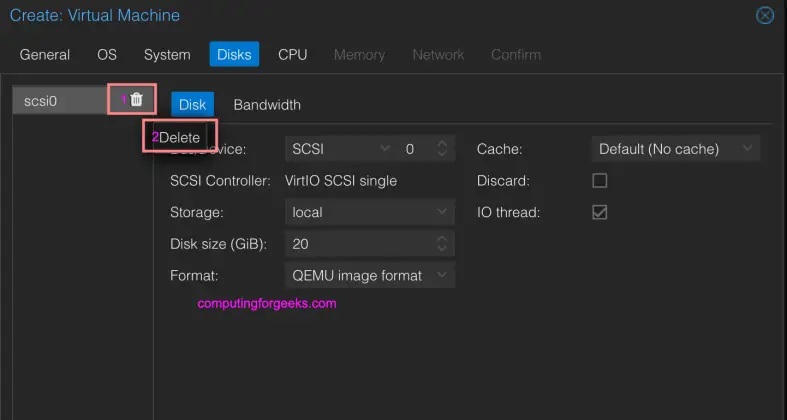The height and width of the screenshot is (420, 787).
Task: Click the trash icon next to scsi0
Action: [137, 99]
